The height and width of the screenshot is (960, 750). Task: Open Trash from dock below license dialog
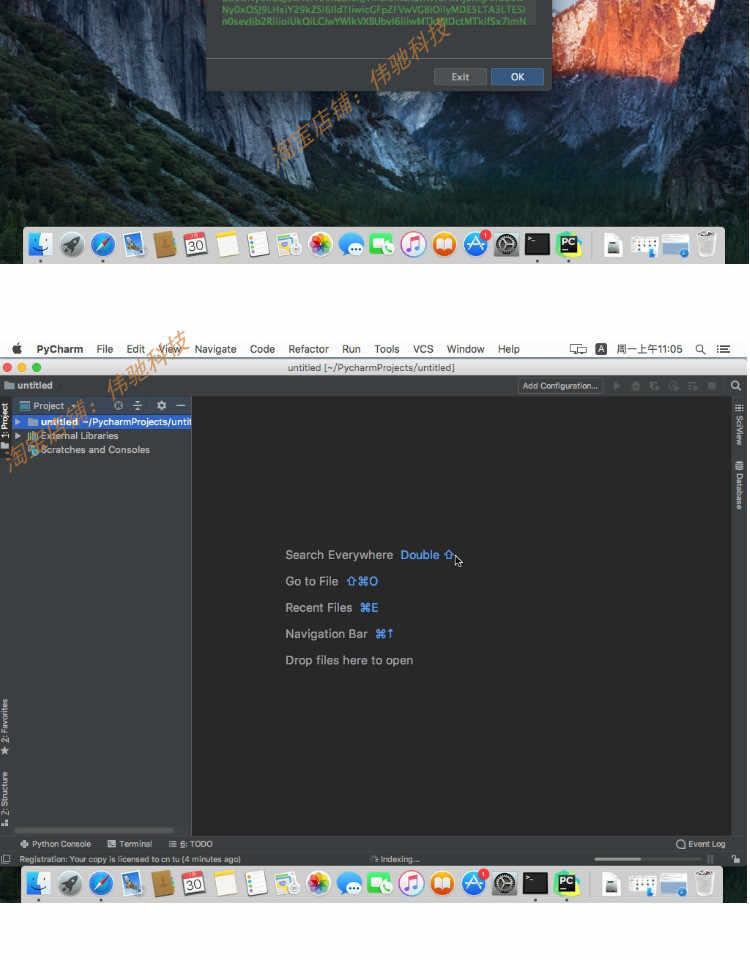[707, 244]
